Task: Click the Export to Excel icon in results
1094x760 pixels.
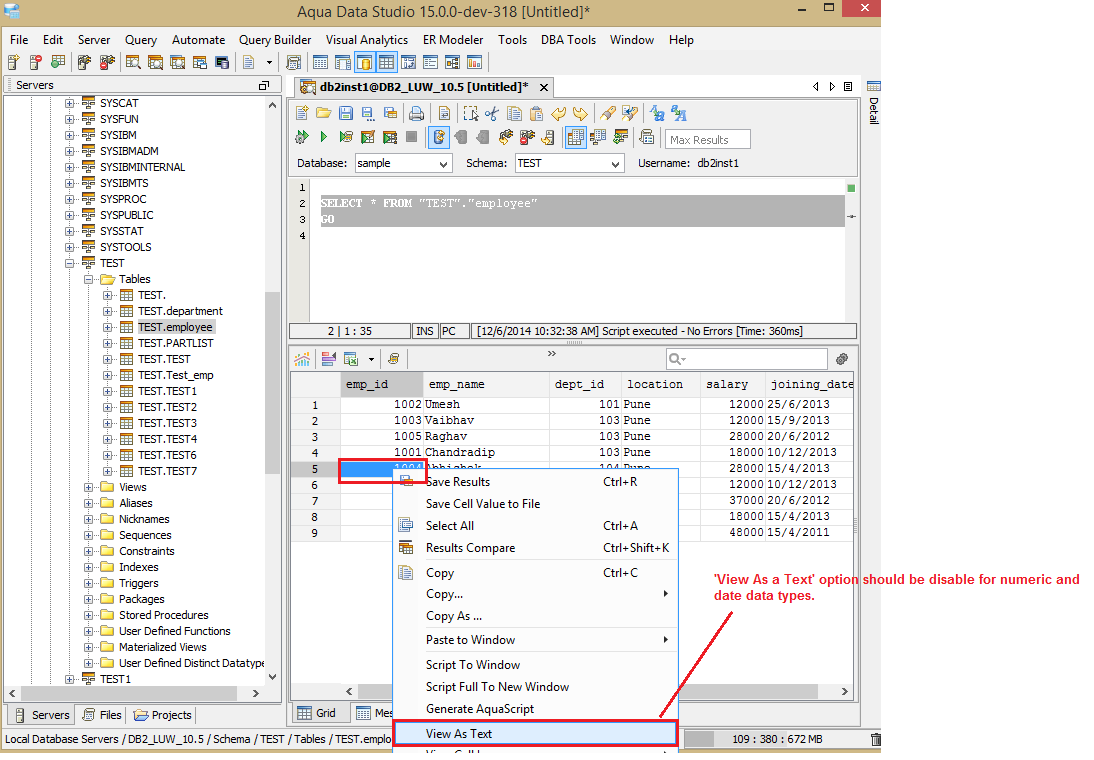Action: point(351,359)
